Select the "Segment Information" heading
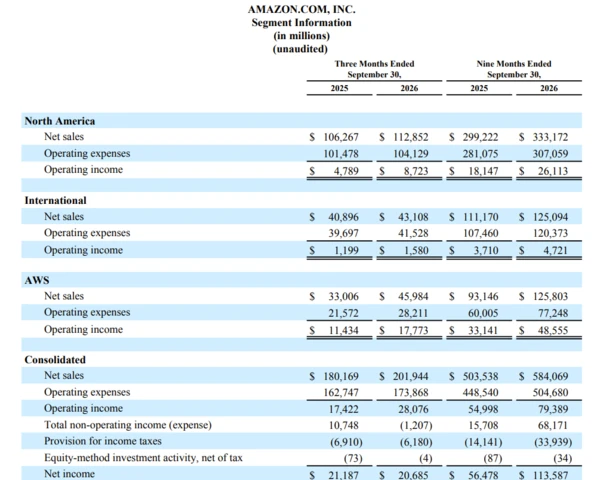The height and width of the screenshot is (480, 600). [301, 23]
